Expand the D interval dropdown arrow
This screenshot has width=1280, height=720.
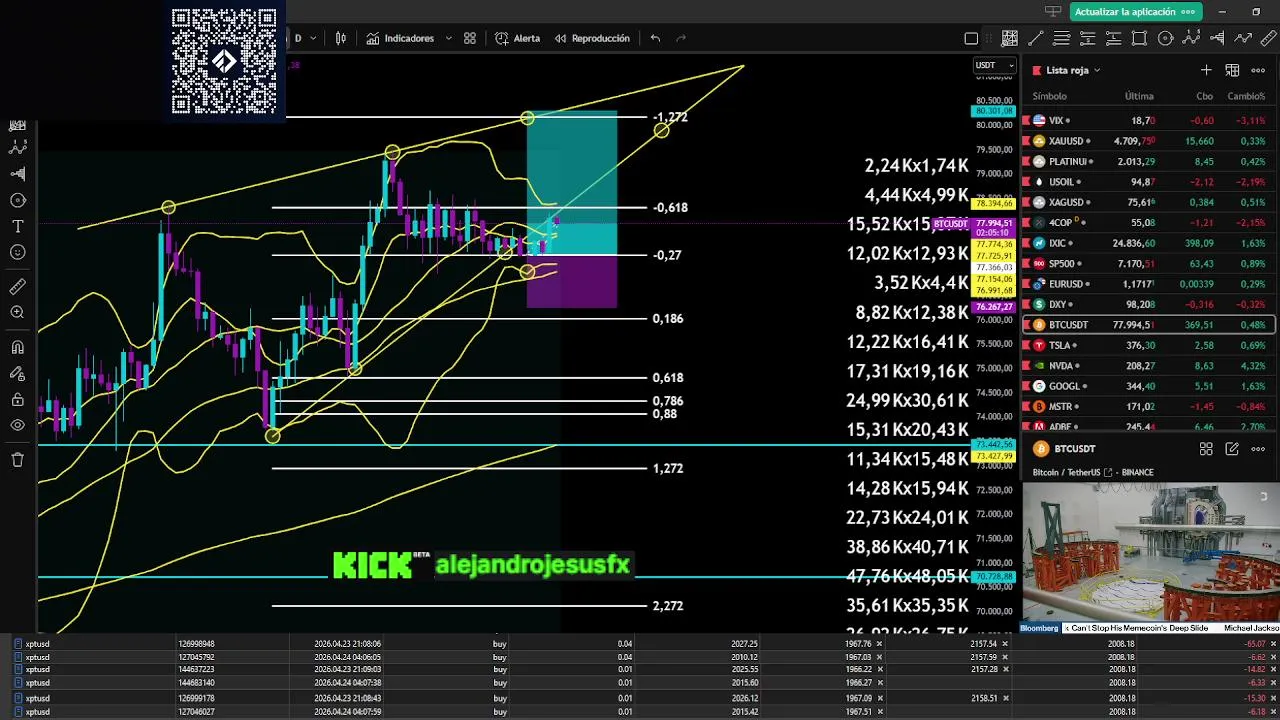[313, 38]
